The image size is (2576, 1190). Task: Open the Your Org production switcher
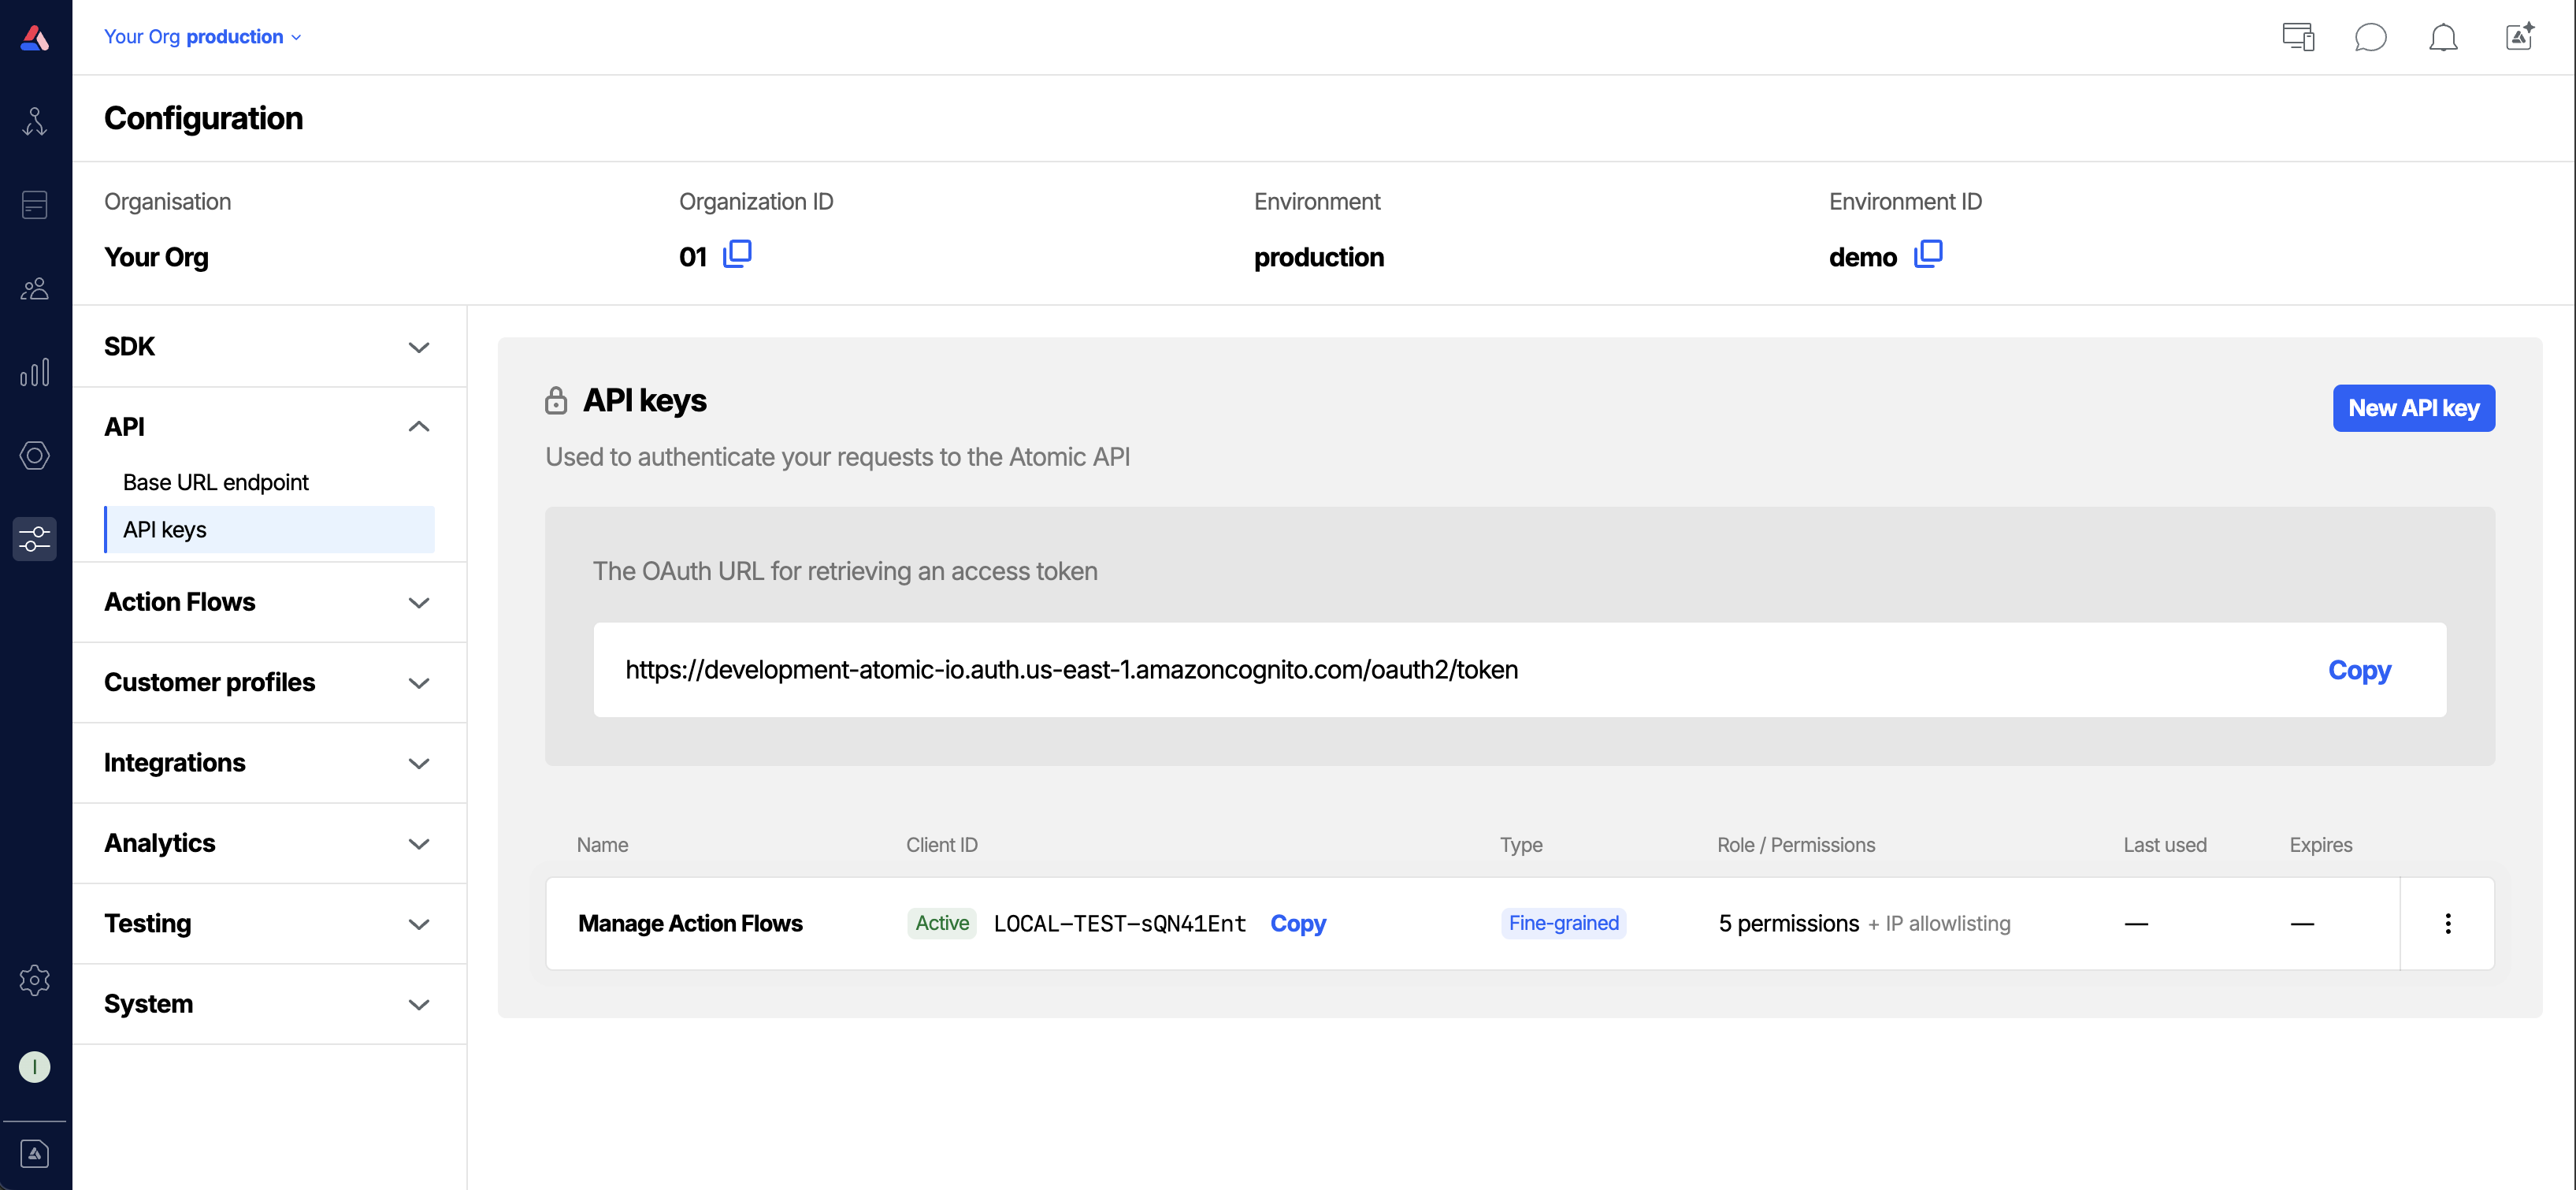(x=203, y=37)
